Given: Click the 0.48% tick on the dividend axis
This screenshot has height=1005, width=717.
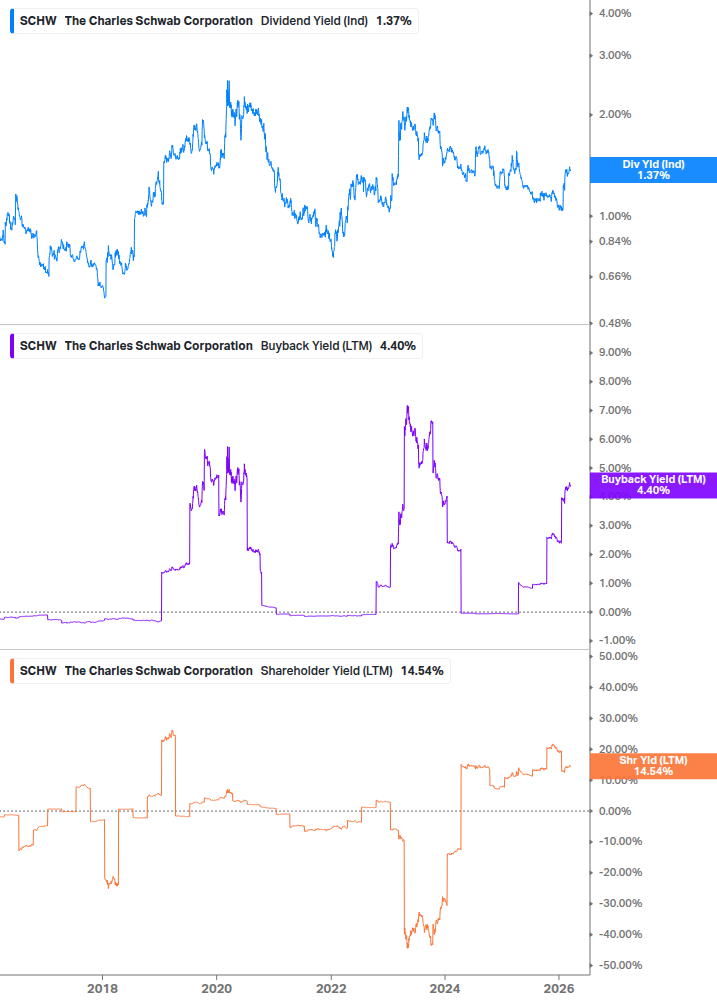Looking at the screenshot, I should click(615, 324).
